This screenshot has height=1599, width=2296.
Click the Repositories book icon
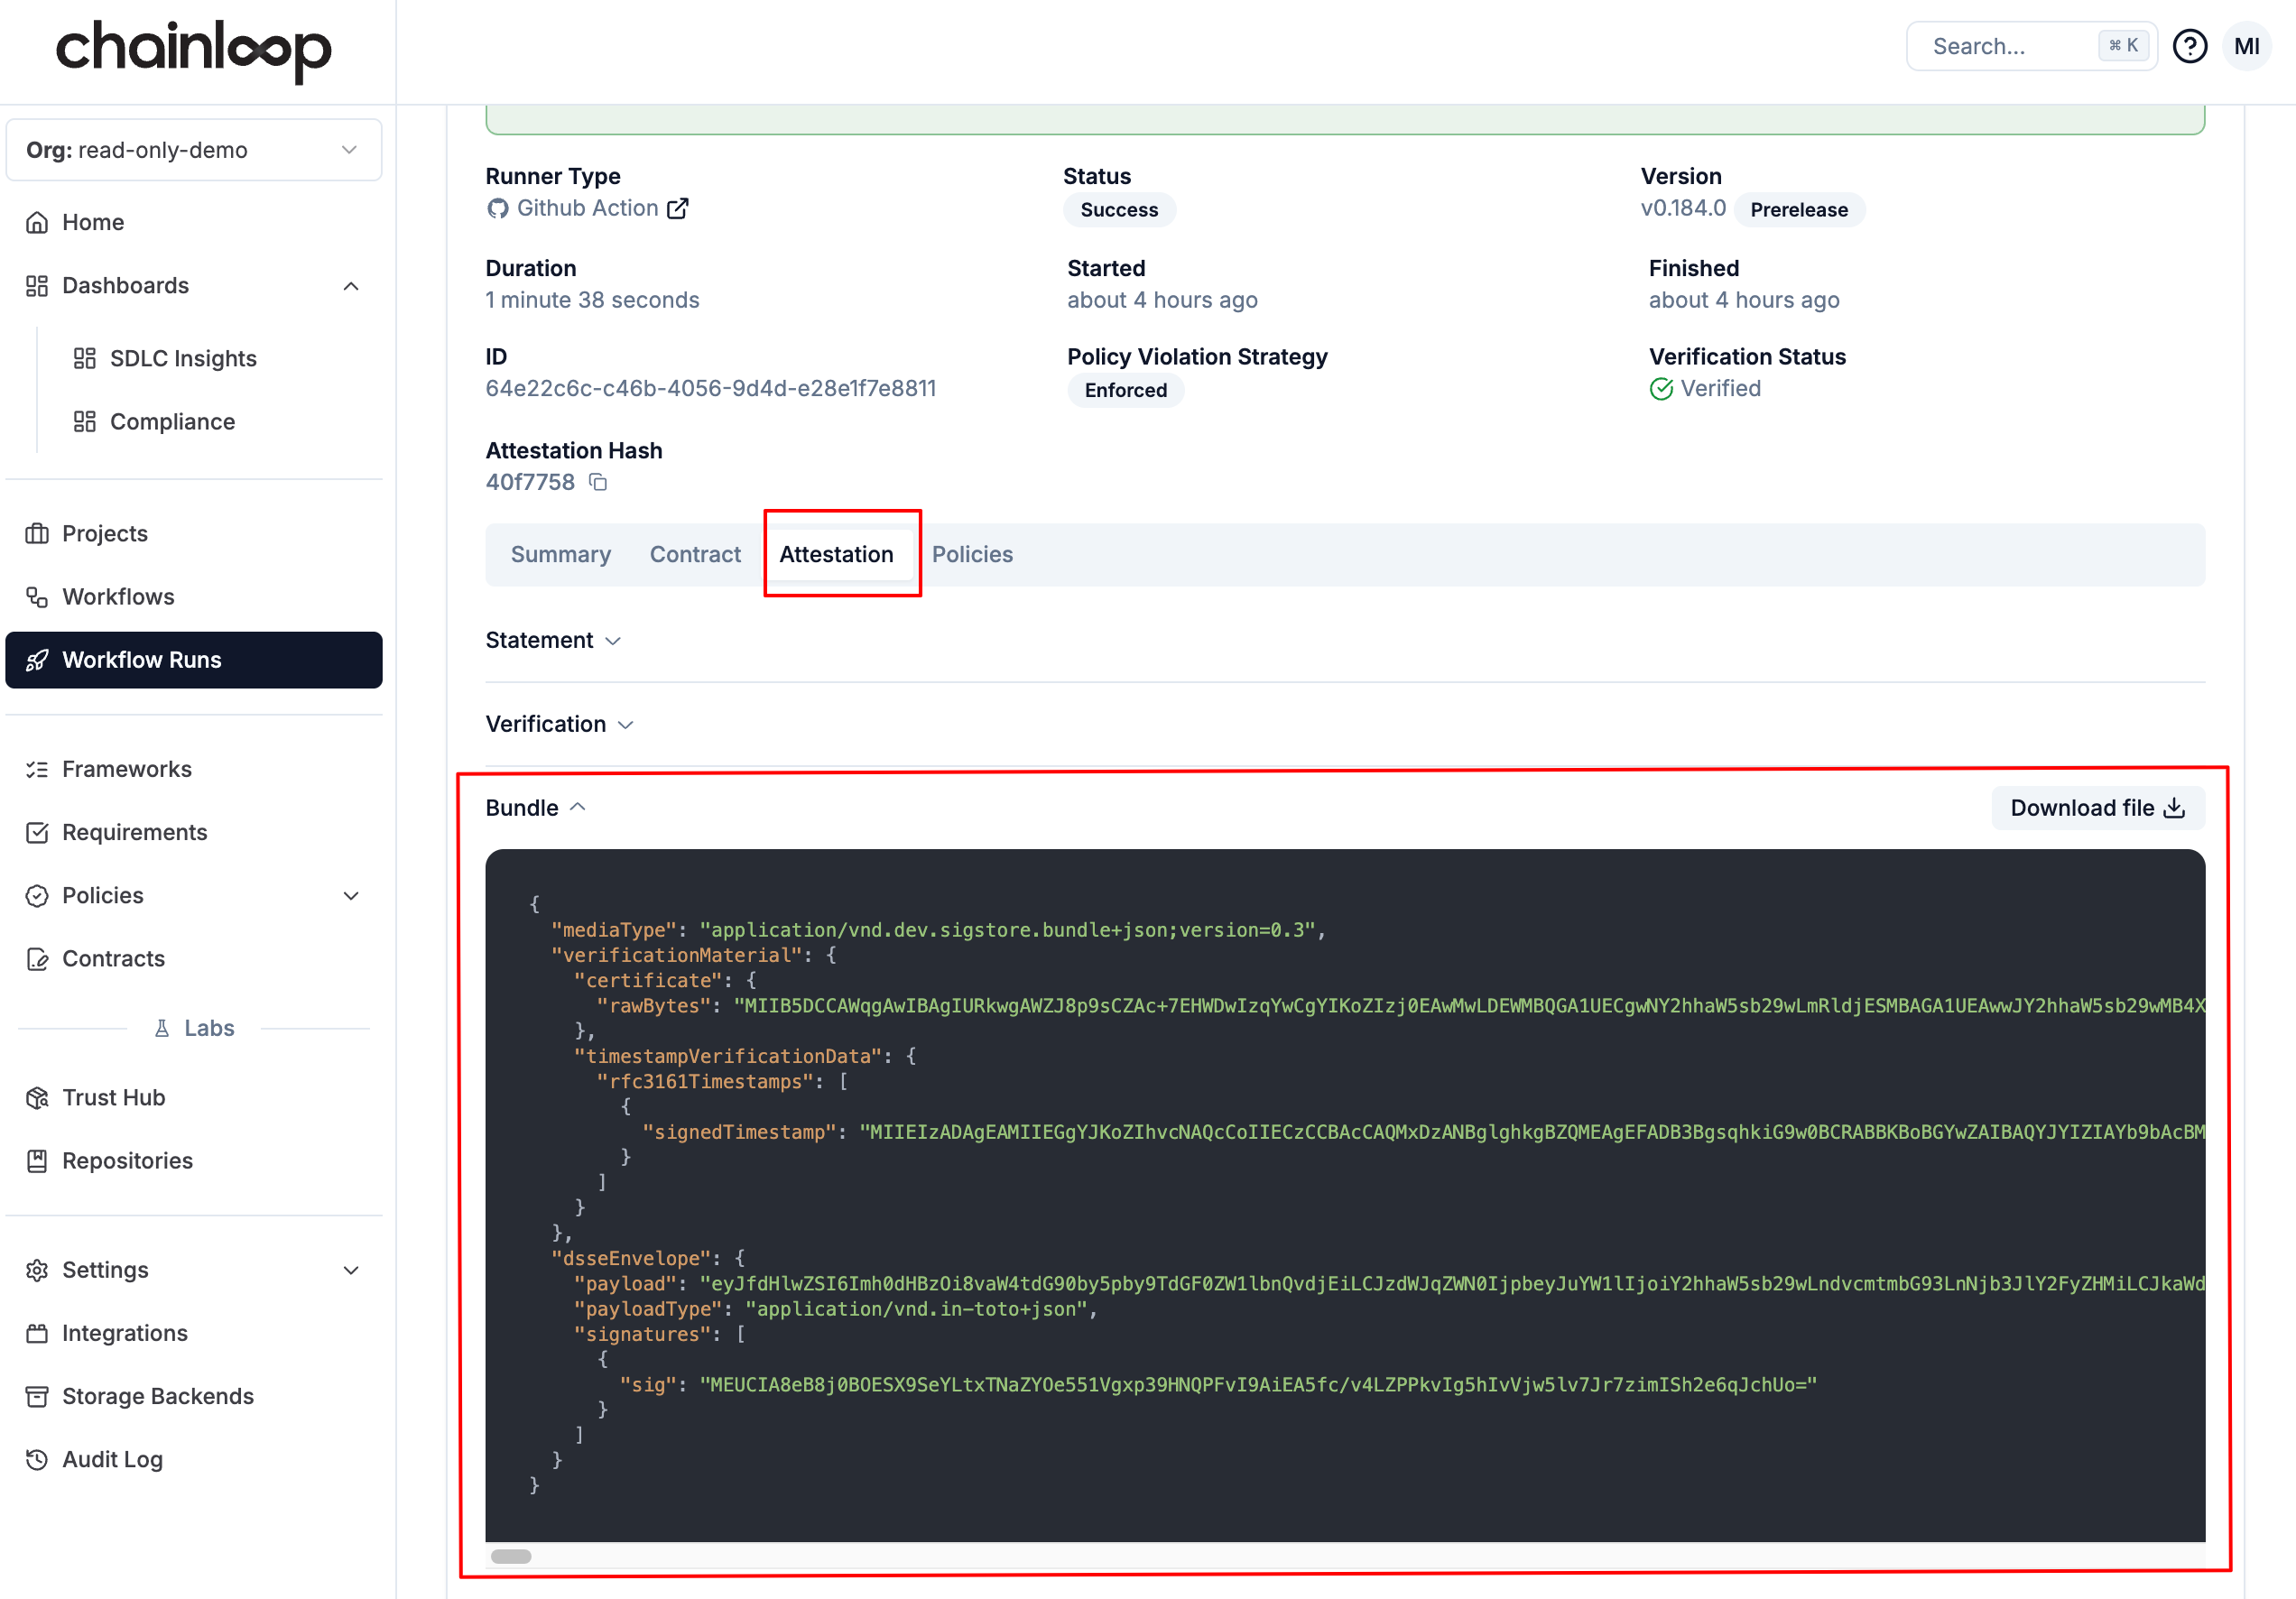[37, 1161]
